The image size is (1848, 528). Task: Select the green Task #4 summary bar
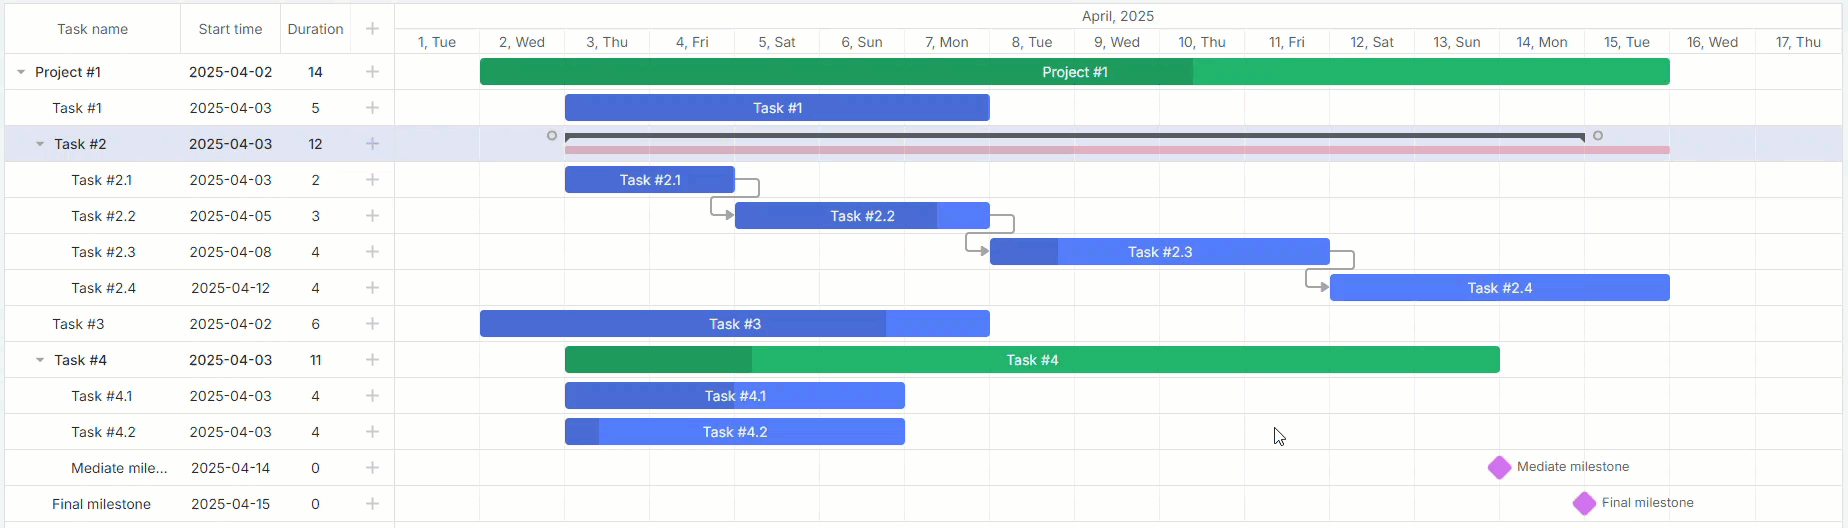point(1032,360)
